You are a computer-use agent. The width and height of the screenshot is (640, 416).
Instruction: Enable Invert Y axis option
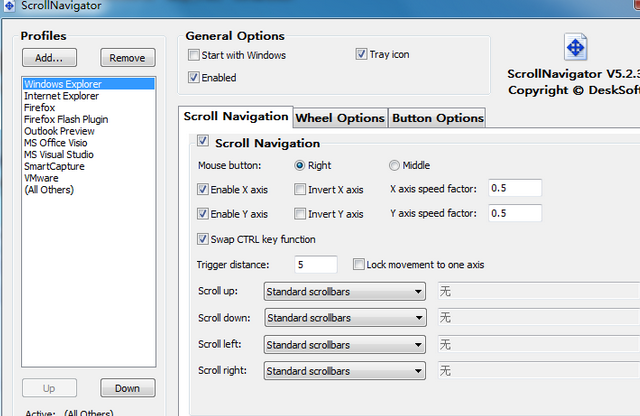pyautogui.click(x=300, y=214)
